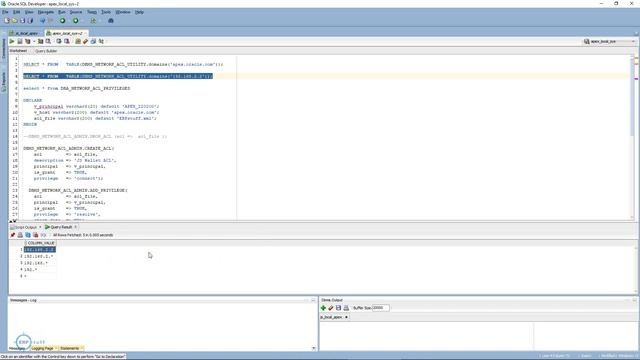Click the Open file folder icon
This screenshot has height=360, width=640.
pyautogui.click(x=15, y=20)
